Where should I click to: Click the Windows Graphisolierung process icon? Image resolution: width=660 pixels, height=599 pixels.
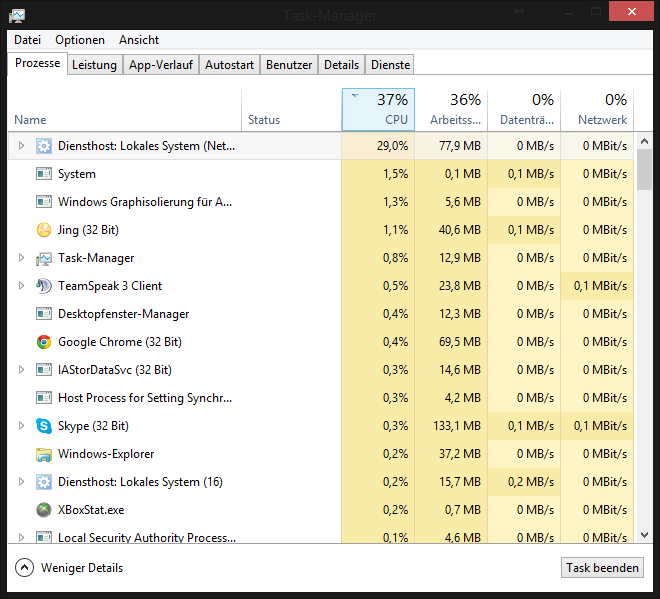(x=44, y=202)
